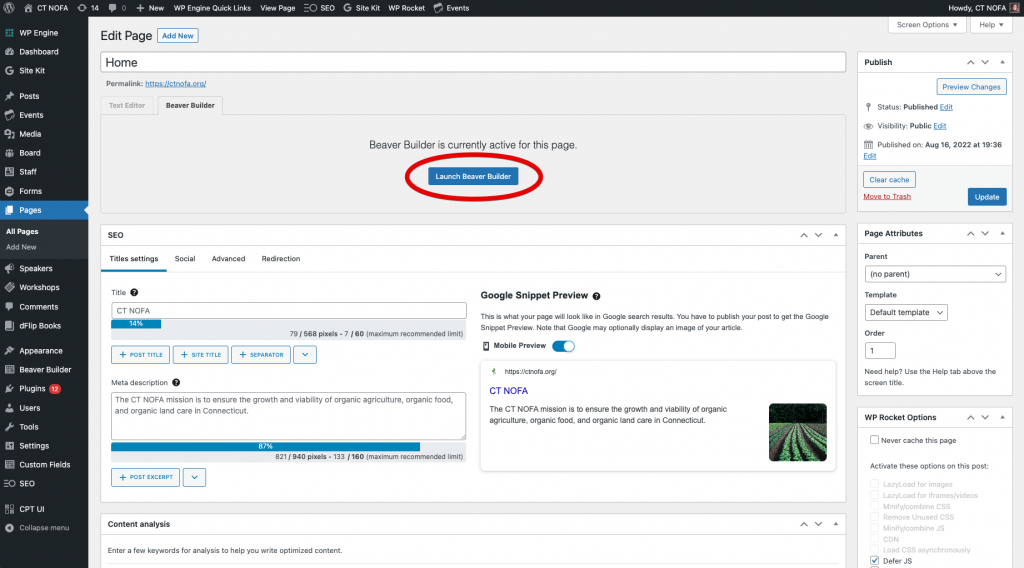This screenshot has width=1024, height=568.
Task: Open more title tags dropdown after Separator
Action: pyautogui.click(x=305, y=355)
